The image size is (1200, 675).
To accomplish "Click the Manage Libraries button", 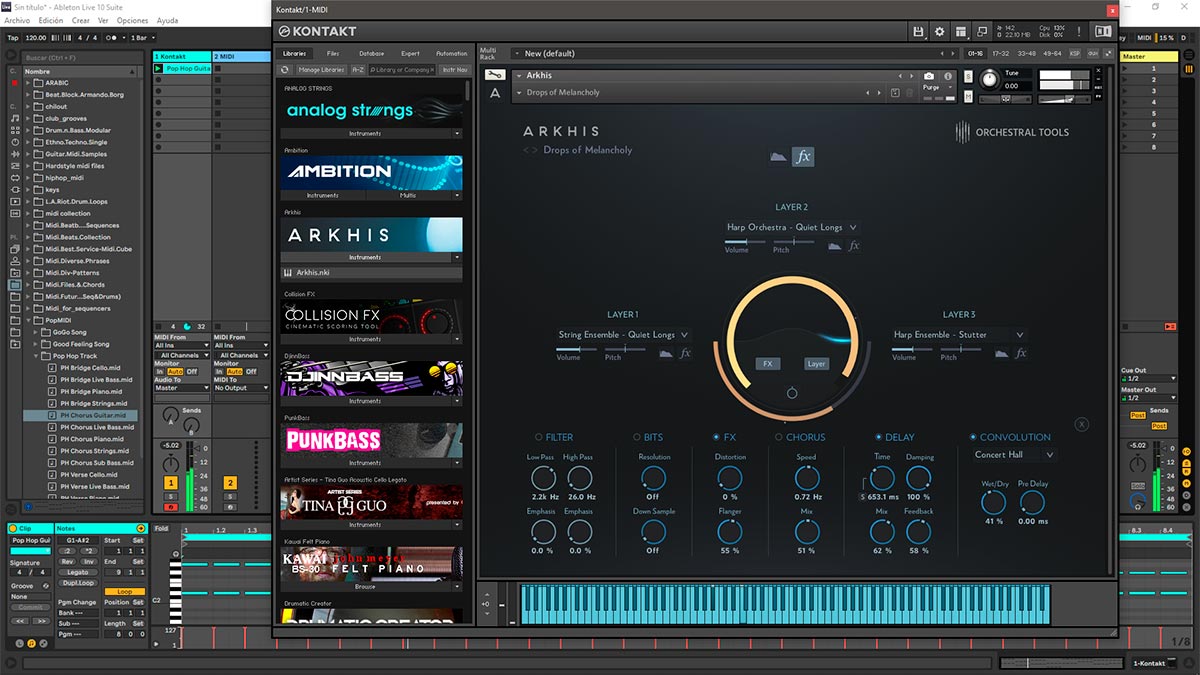I will pos(321,70).
